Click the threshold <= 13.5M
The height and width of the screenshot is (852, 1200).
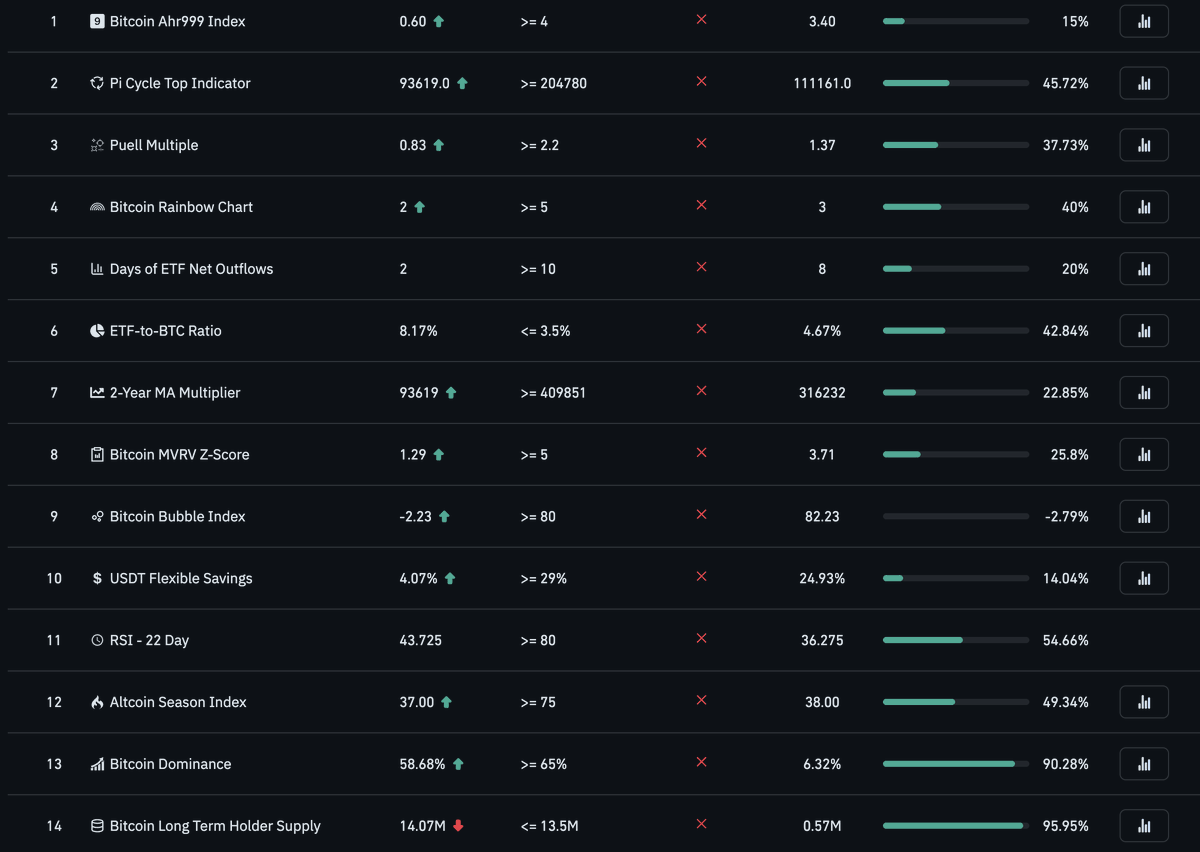click(549, 826)
